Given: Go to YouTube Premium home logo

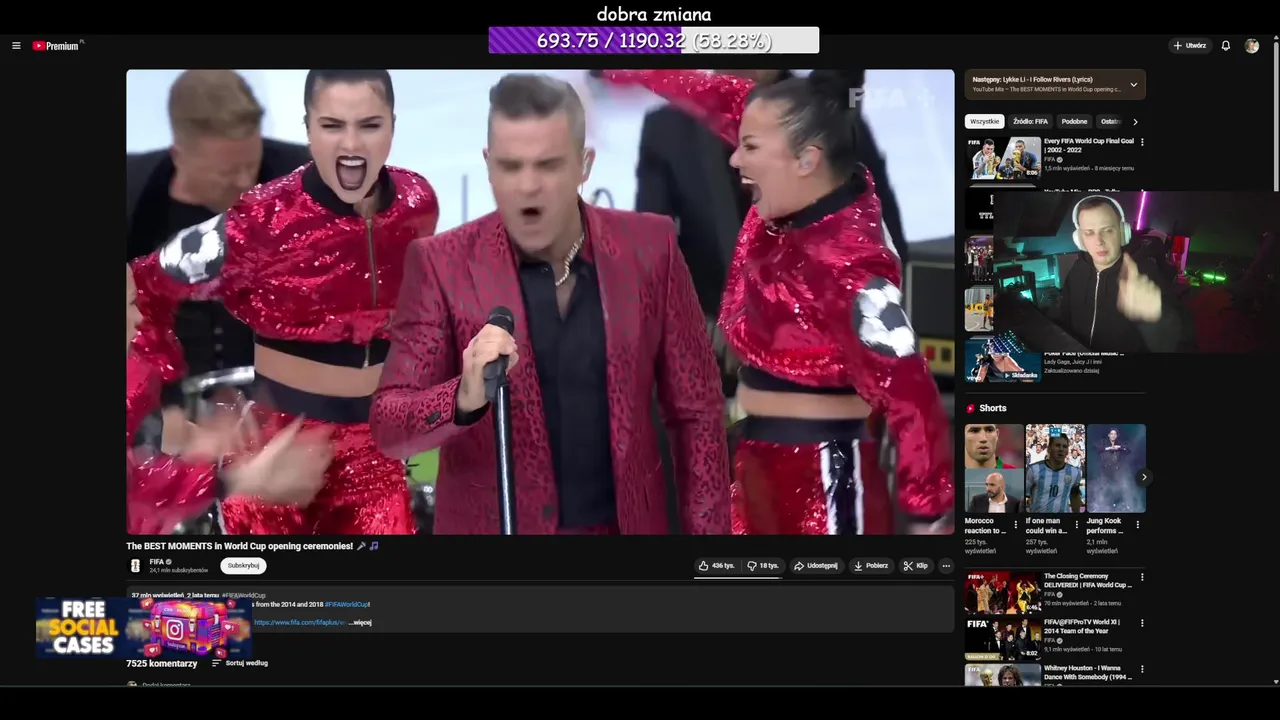Looking at the screenshot, I should pyautogui.click(x=56, y=46).
